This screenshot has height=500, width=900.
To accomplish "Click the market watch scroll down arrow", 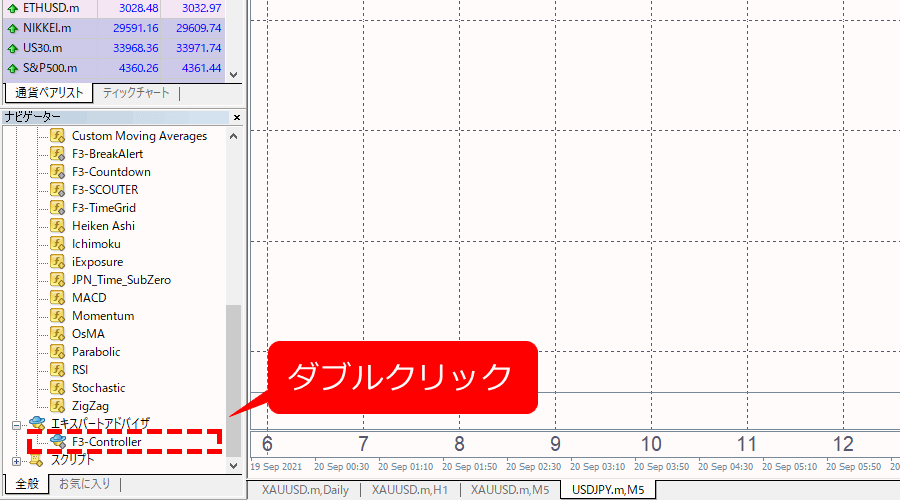I will 234,74.
